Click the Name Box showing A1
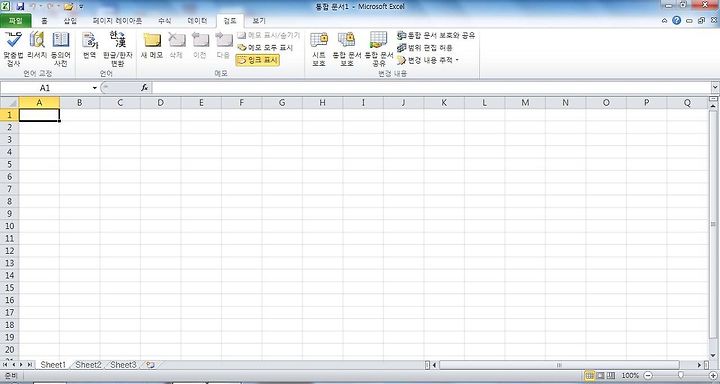This screenshot has width=720, height=384. pyautogui.click(x=45, y=88)
